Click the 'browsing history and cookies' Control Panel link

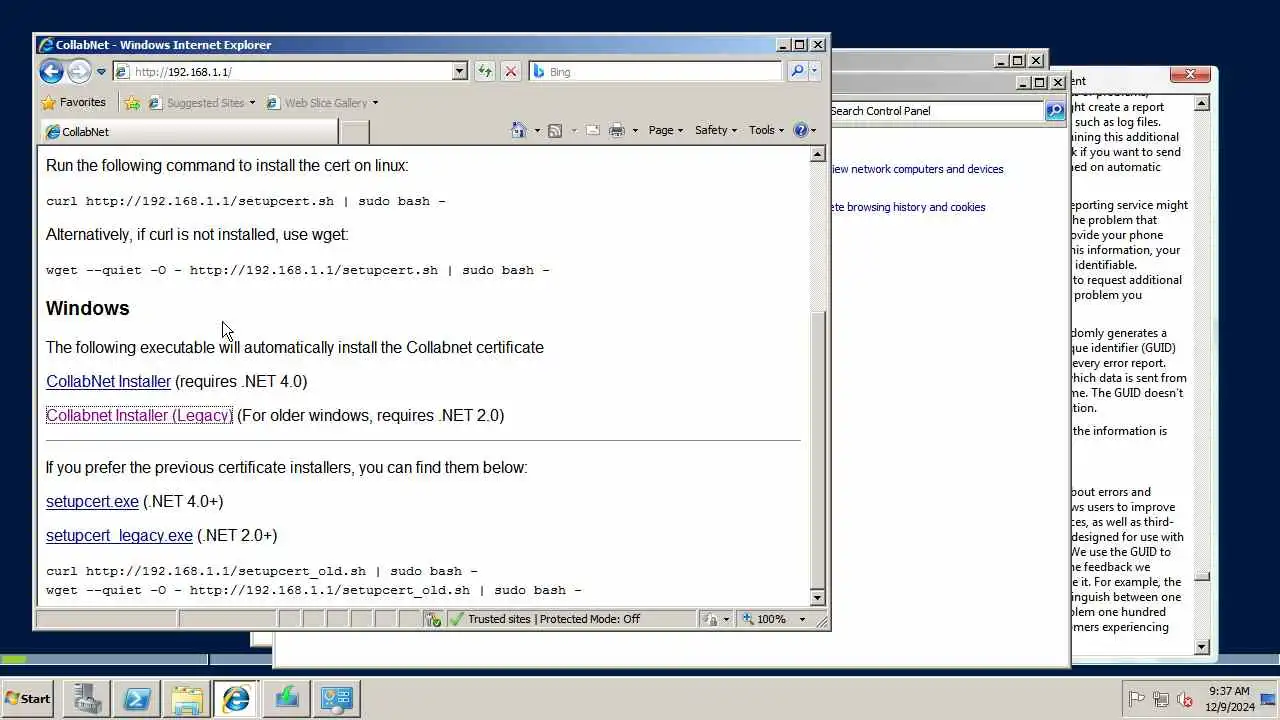click(916, 207)
